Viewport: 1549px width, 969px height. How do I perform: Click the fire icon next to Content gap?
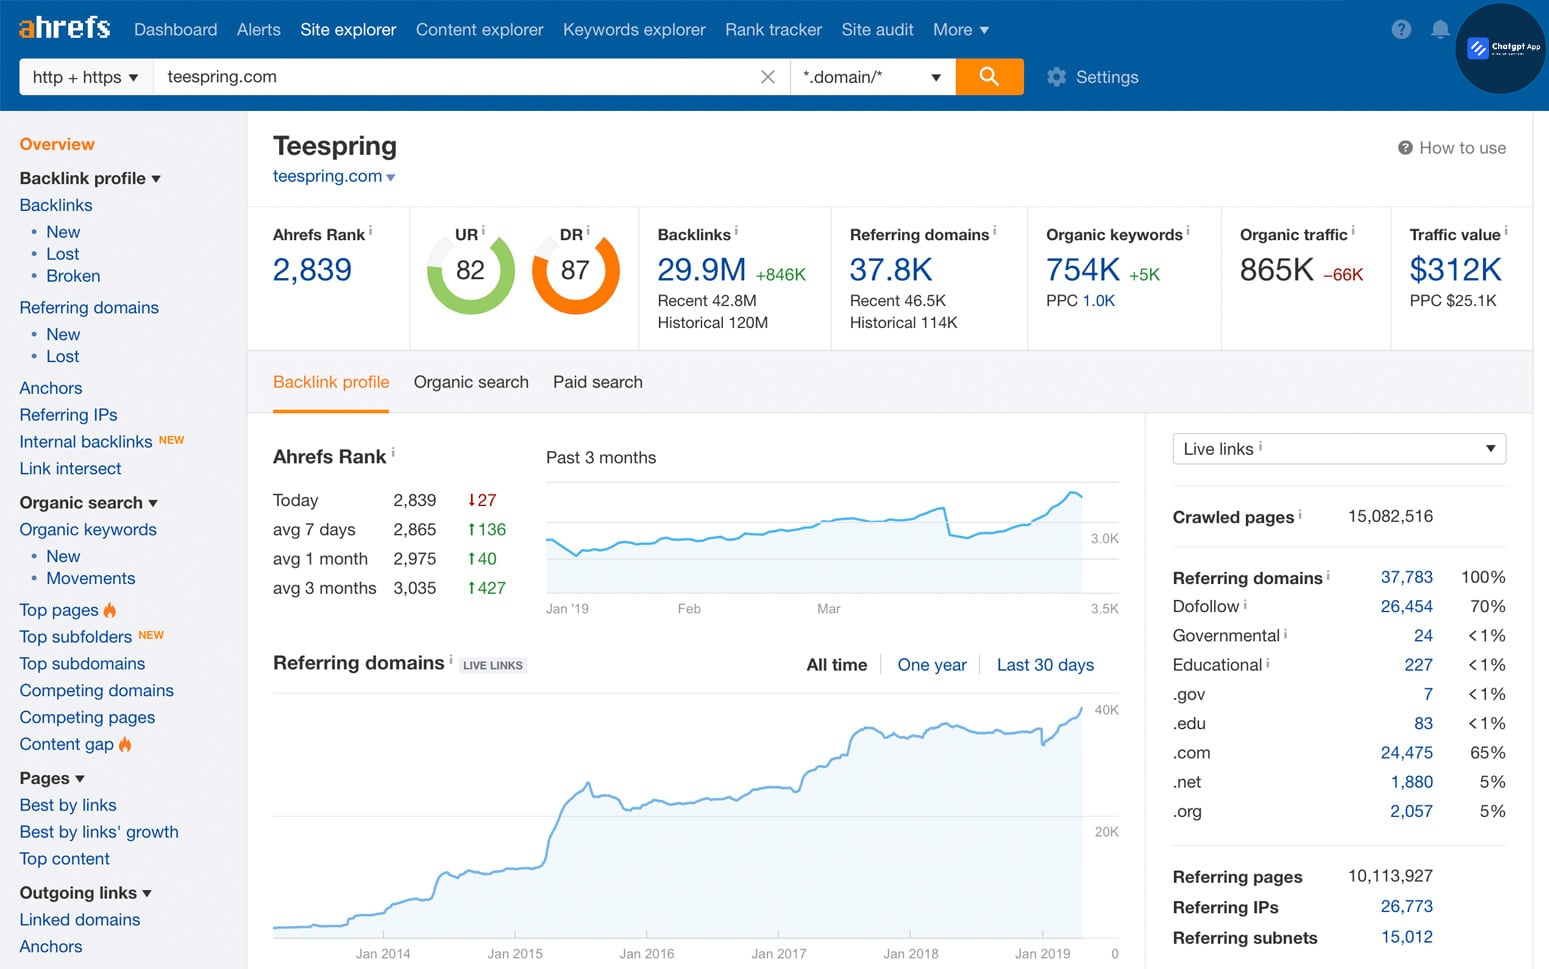click(x=125, y=744)
